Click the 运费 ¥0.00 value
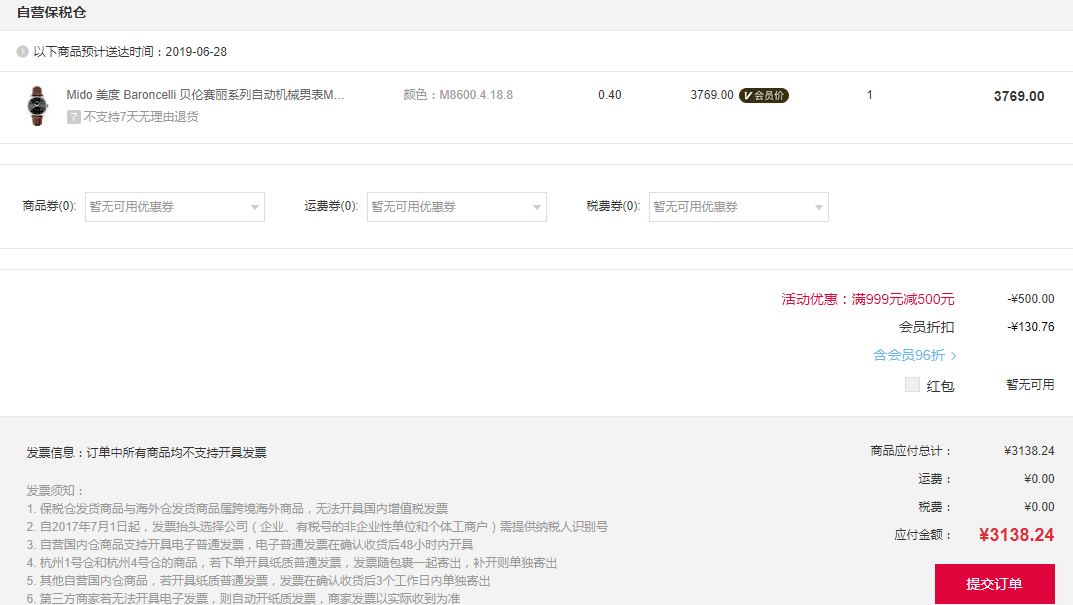This screenshot has height=605, width=1073. click(1039, 479)
